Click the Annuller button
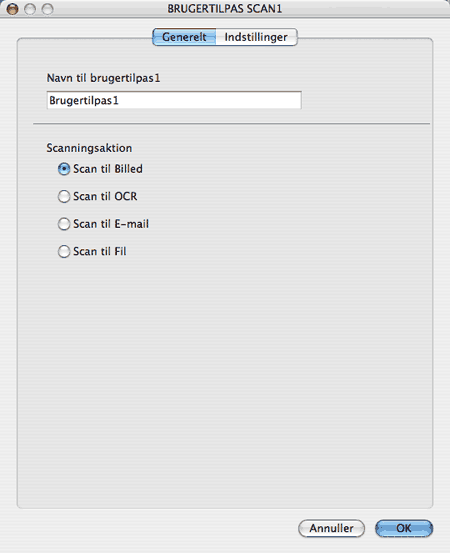This screenshot has height=553, width=450. tap(332, 528)
